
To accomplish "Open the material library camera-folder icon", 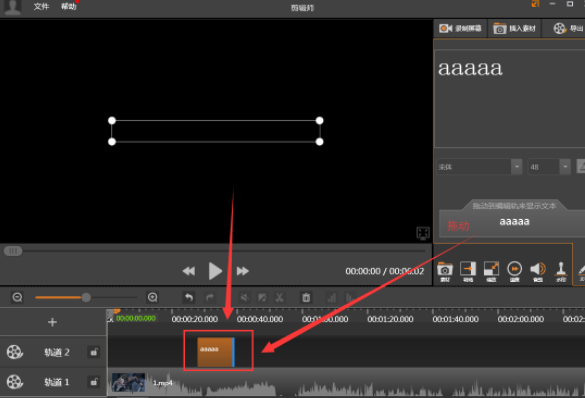I will point(445,272).
